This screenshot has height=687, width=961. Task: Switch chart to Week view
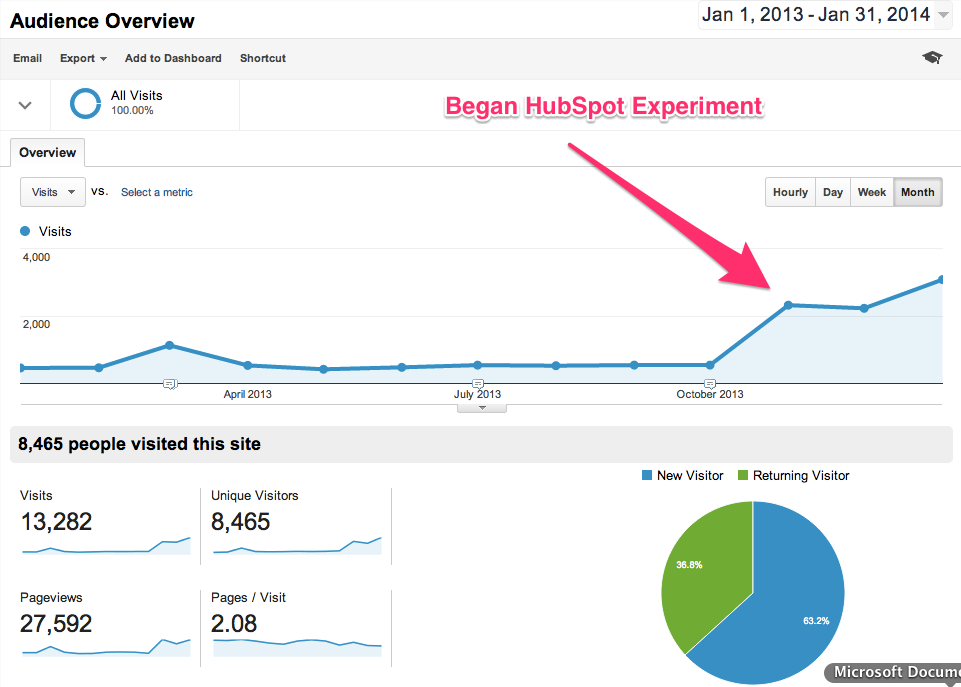[x=872, y=192]
